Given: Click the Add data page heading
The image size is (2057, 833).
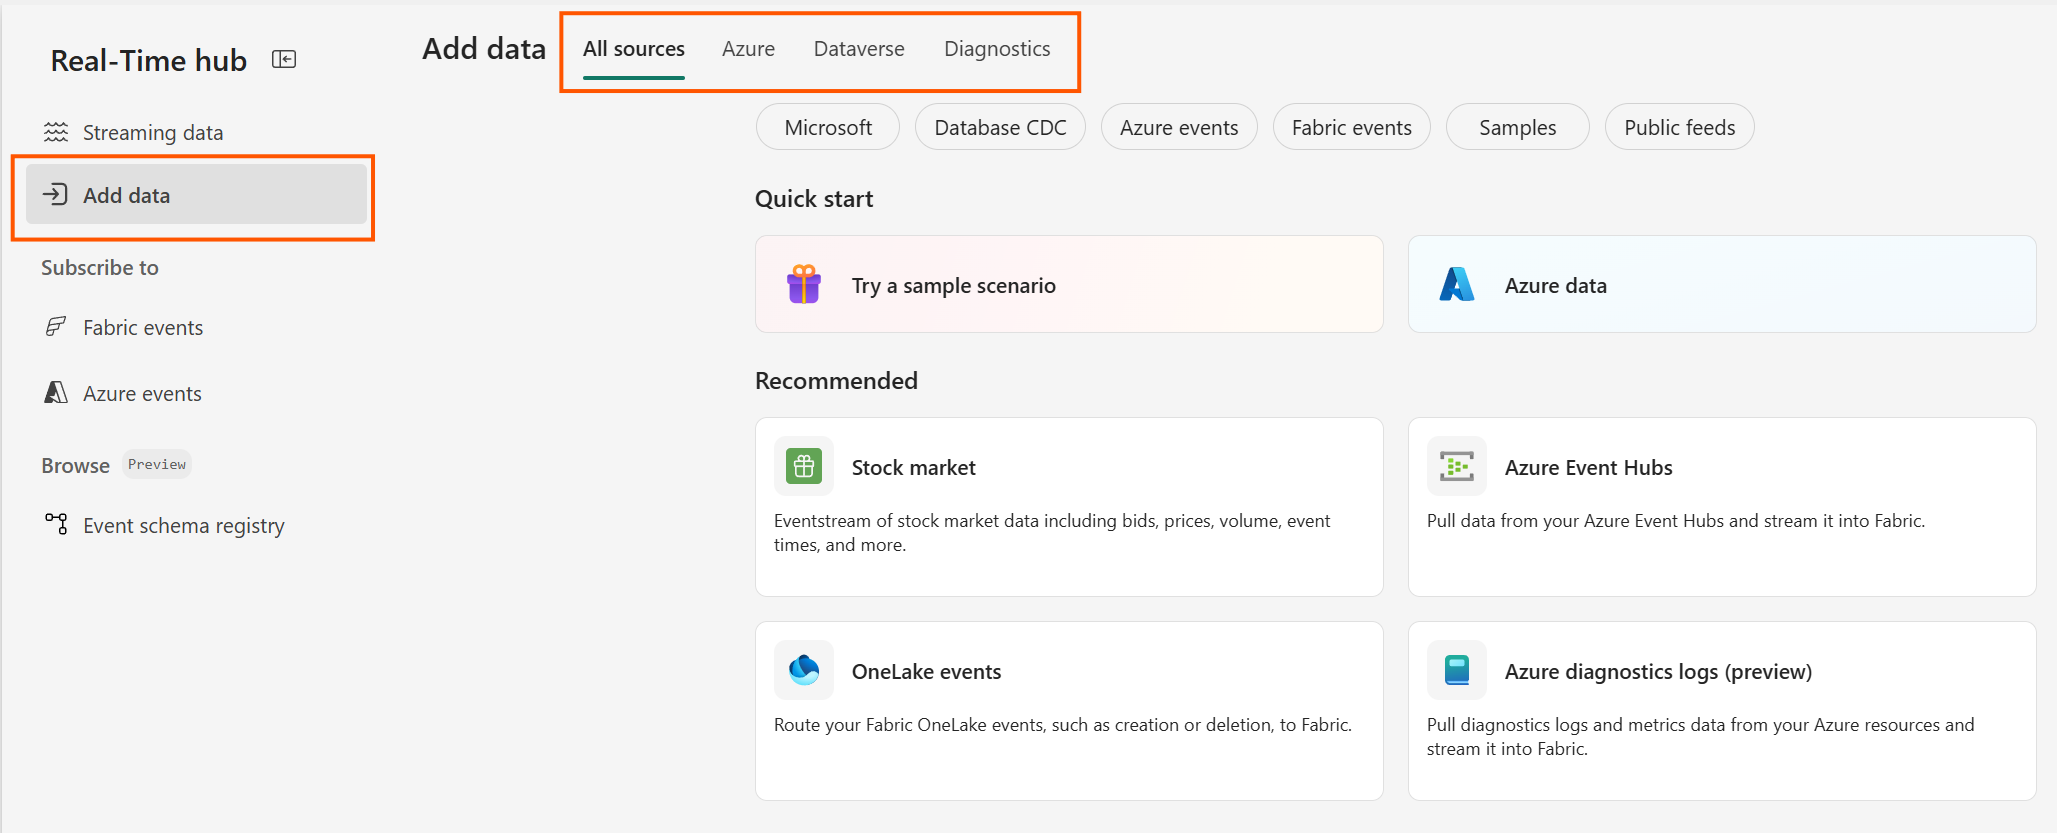Looking at the screenshot, I should point(484,48).
